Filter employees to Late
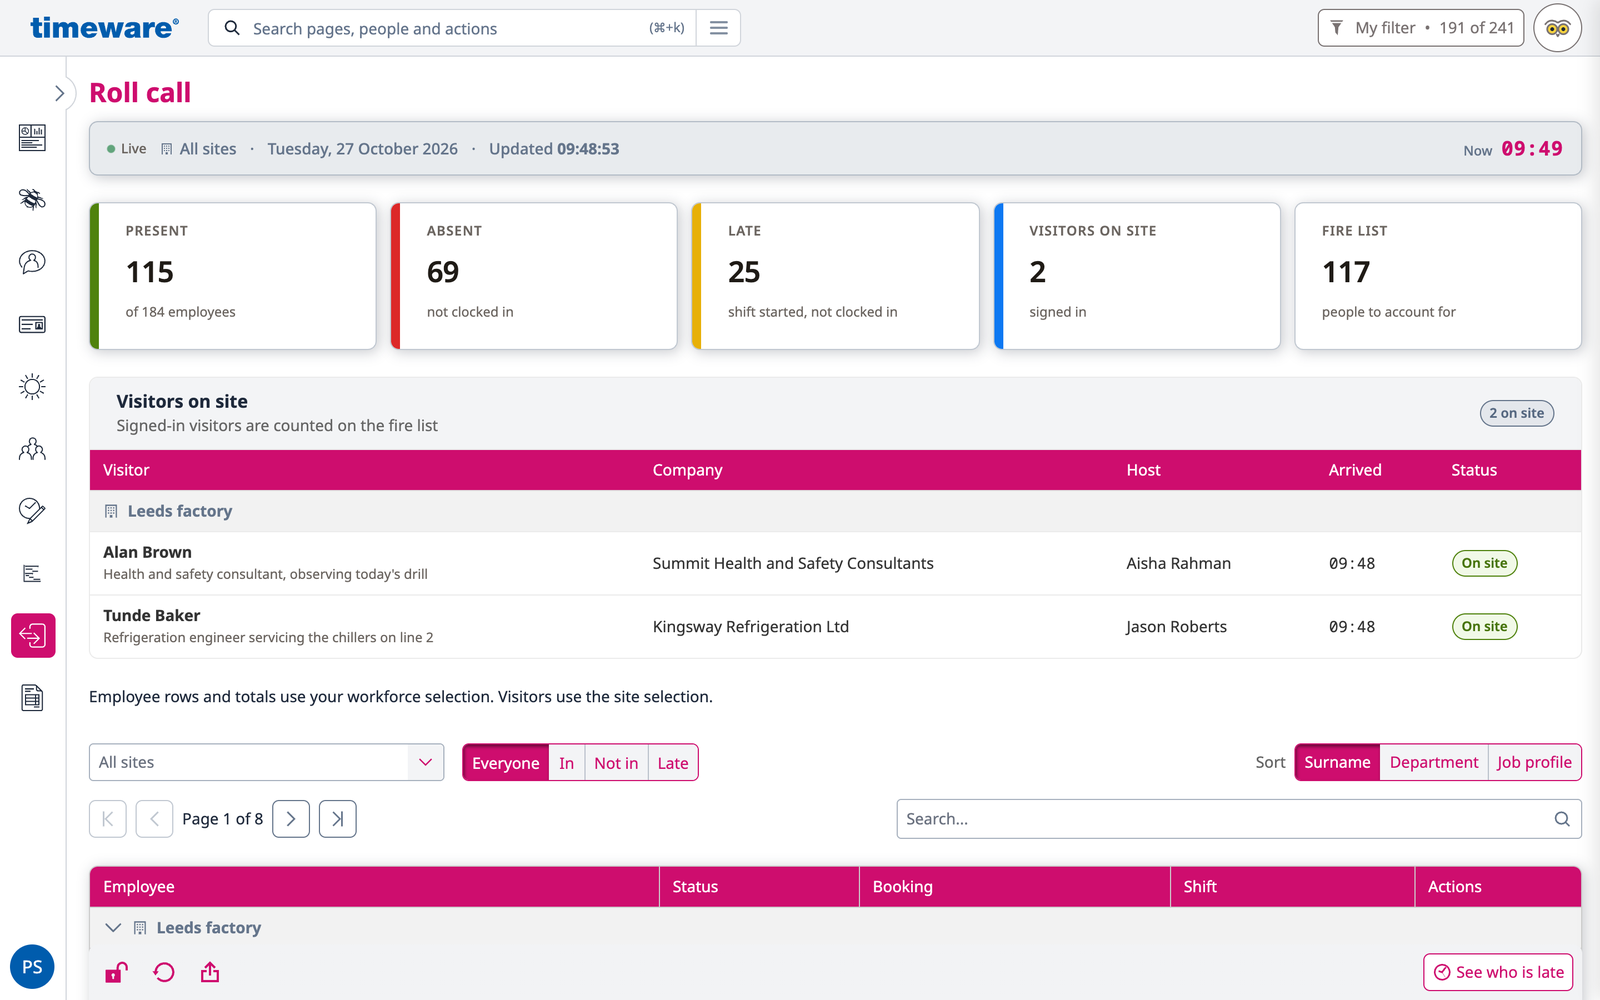1600x1000 pixels. point(673,763)
